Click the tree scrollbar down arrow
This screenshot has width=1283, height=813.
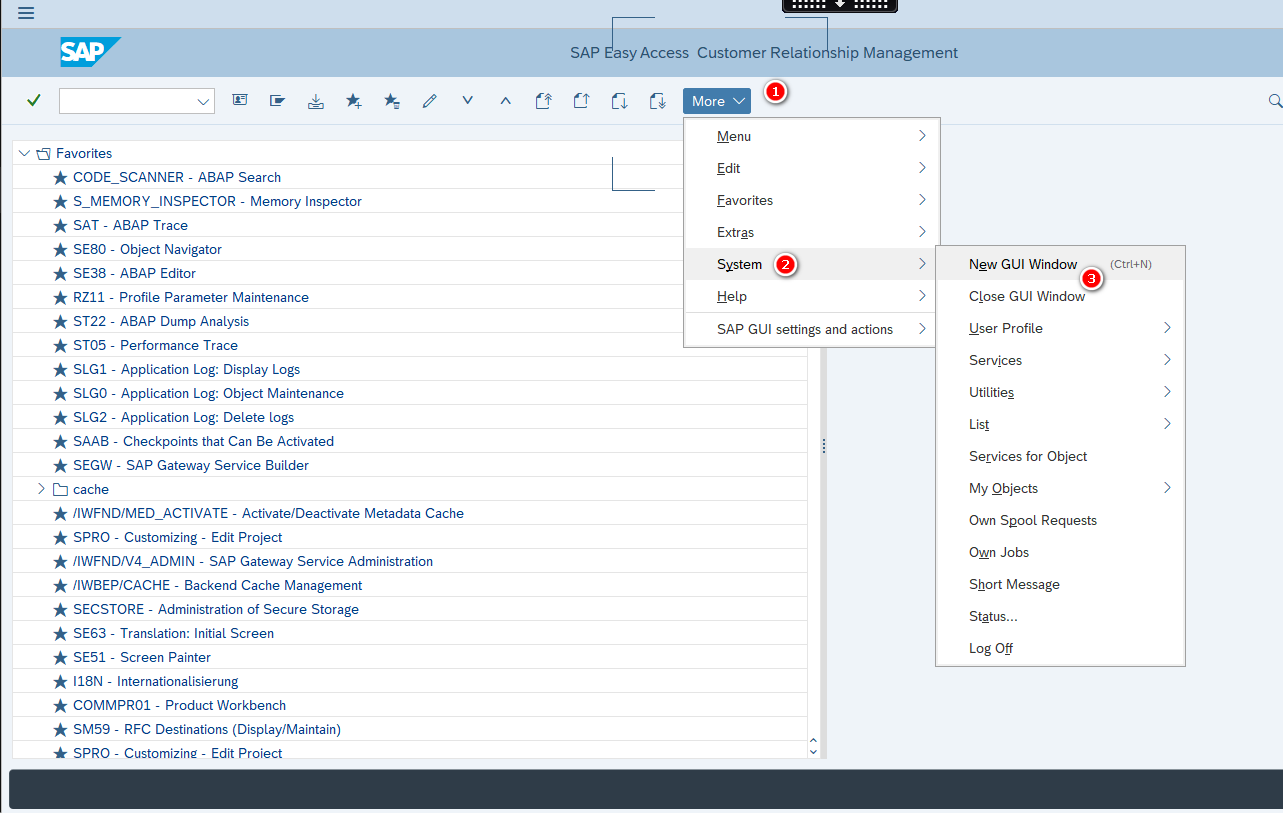[x=813, y=751]
